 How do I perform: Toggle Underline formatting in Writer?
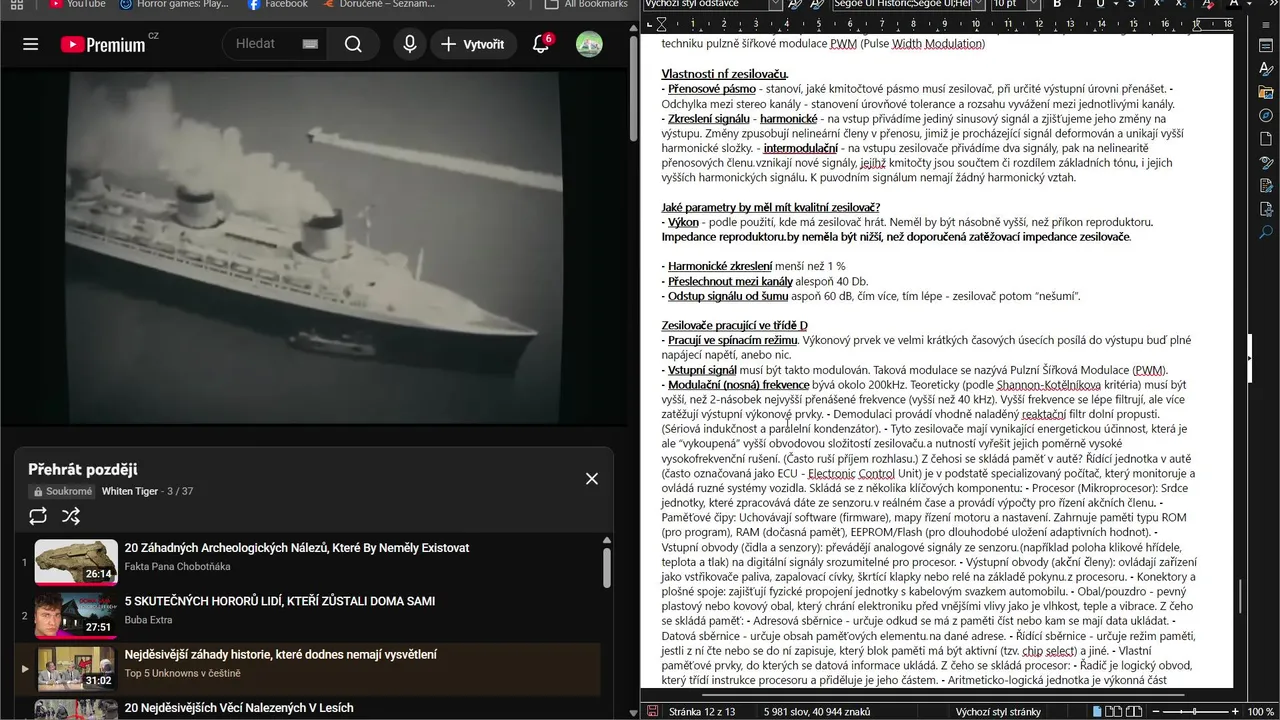tap(1100, 4)
